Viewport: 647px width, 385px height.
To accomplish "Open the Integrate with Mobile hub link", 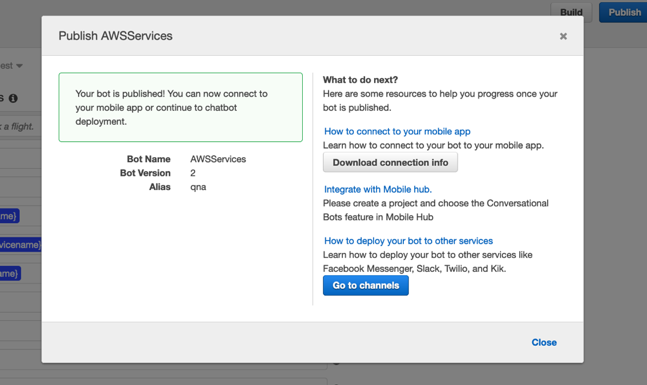I will coord(378,189).
